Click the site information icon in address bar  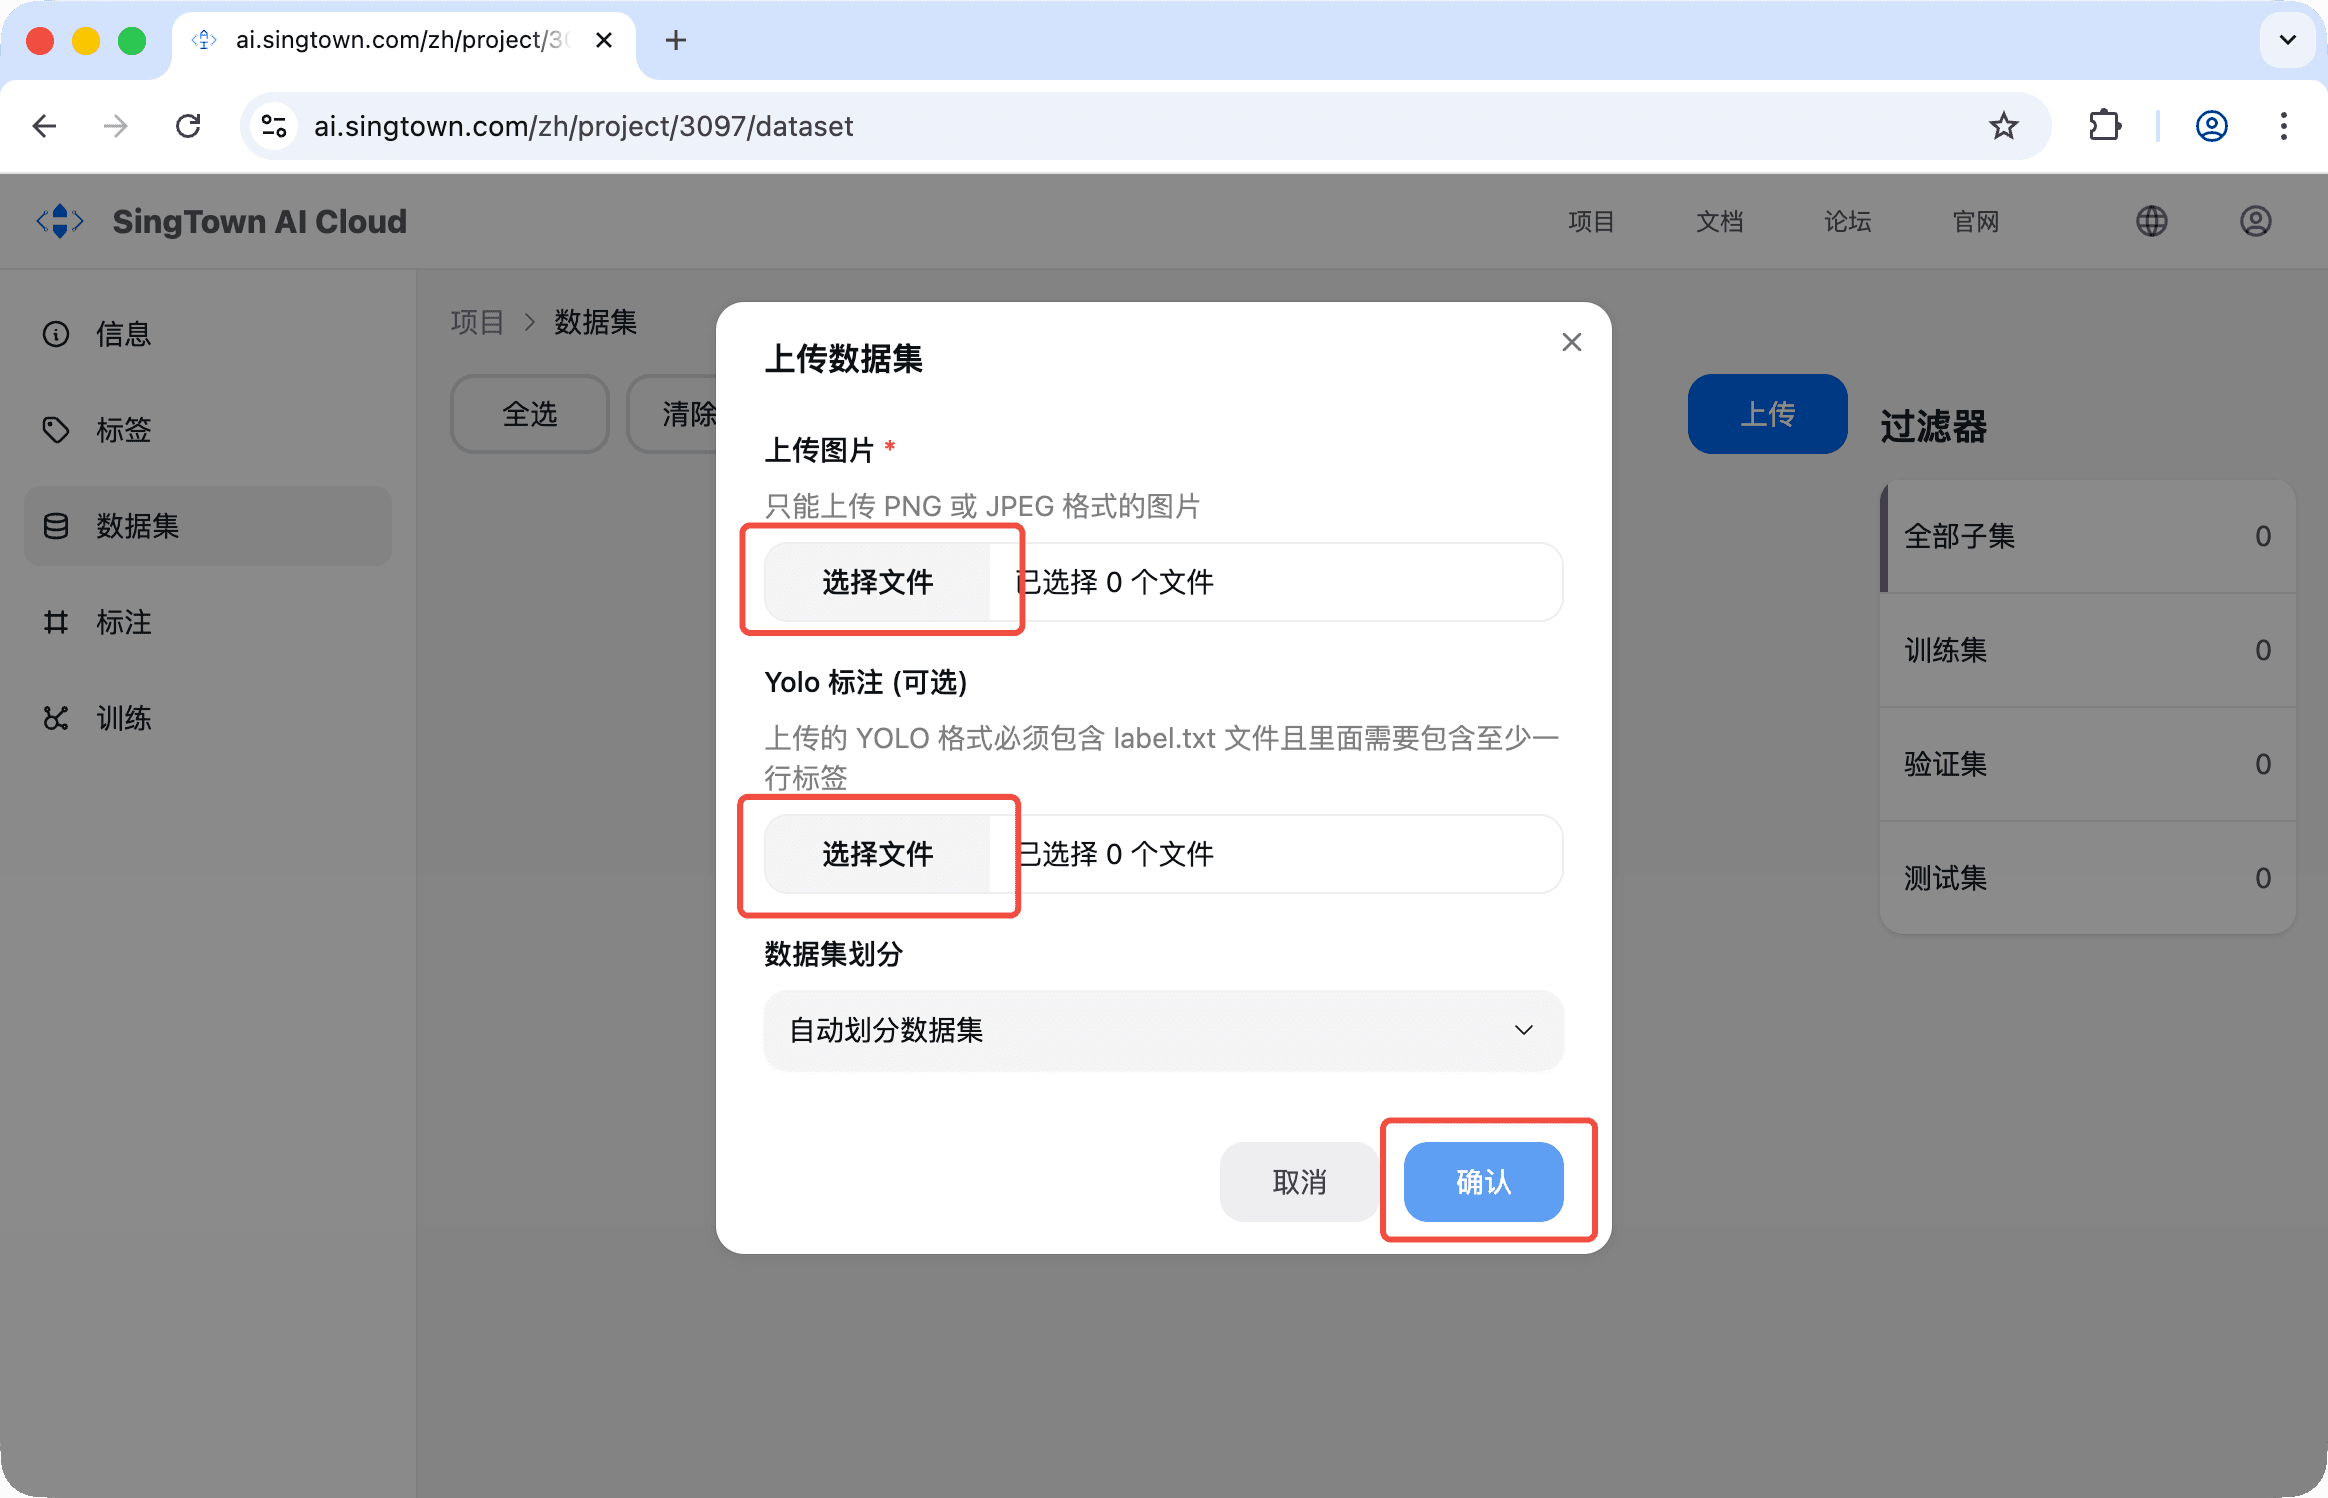click(x=273, y=126)
